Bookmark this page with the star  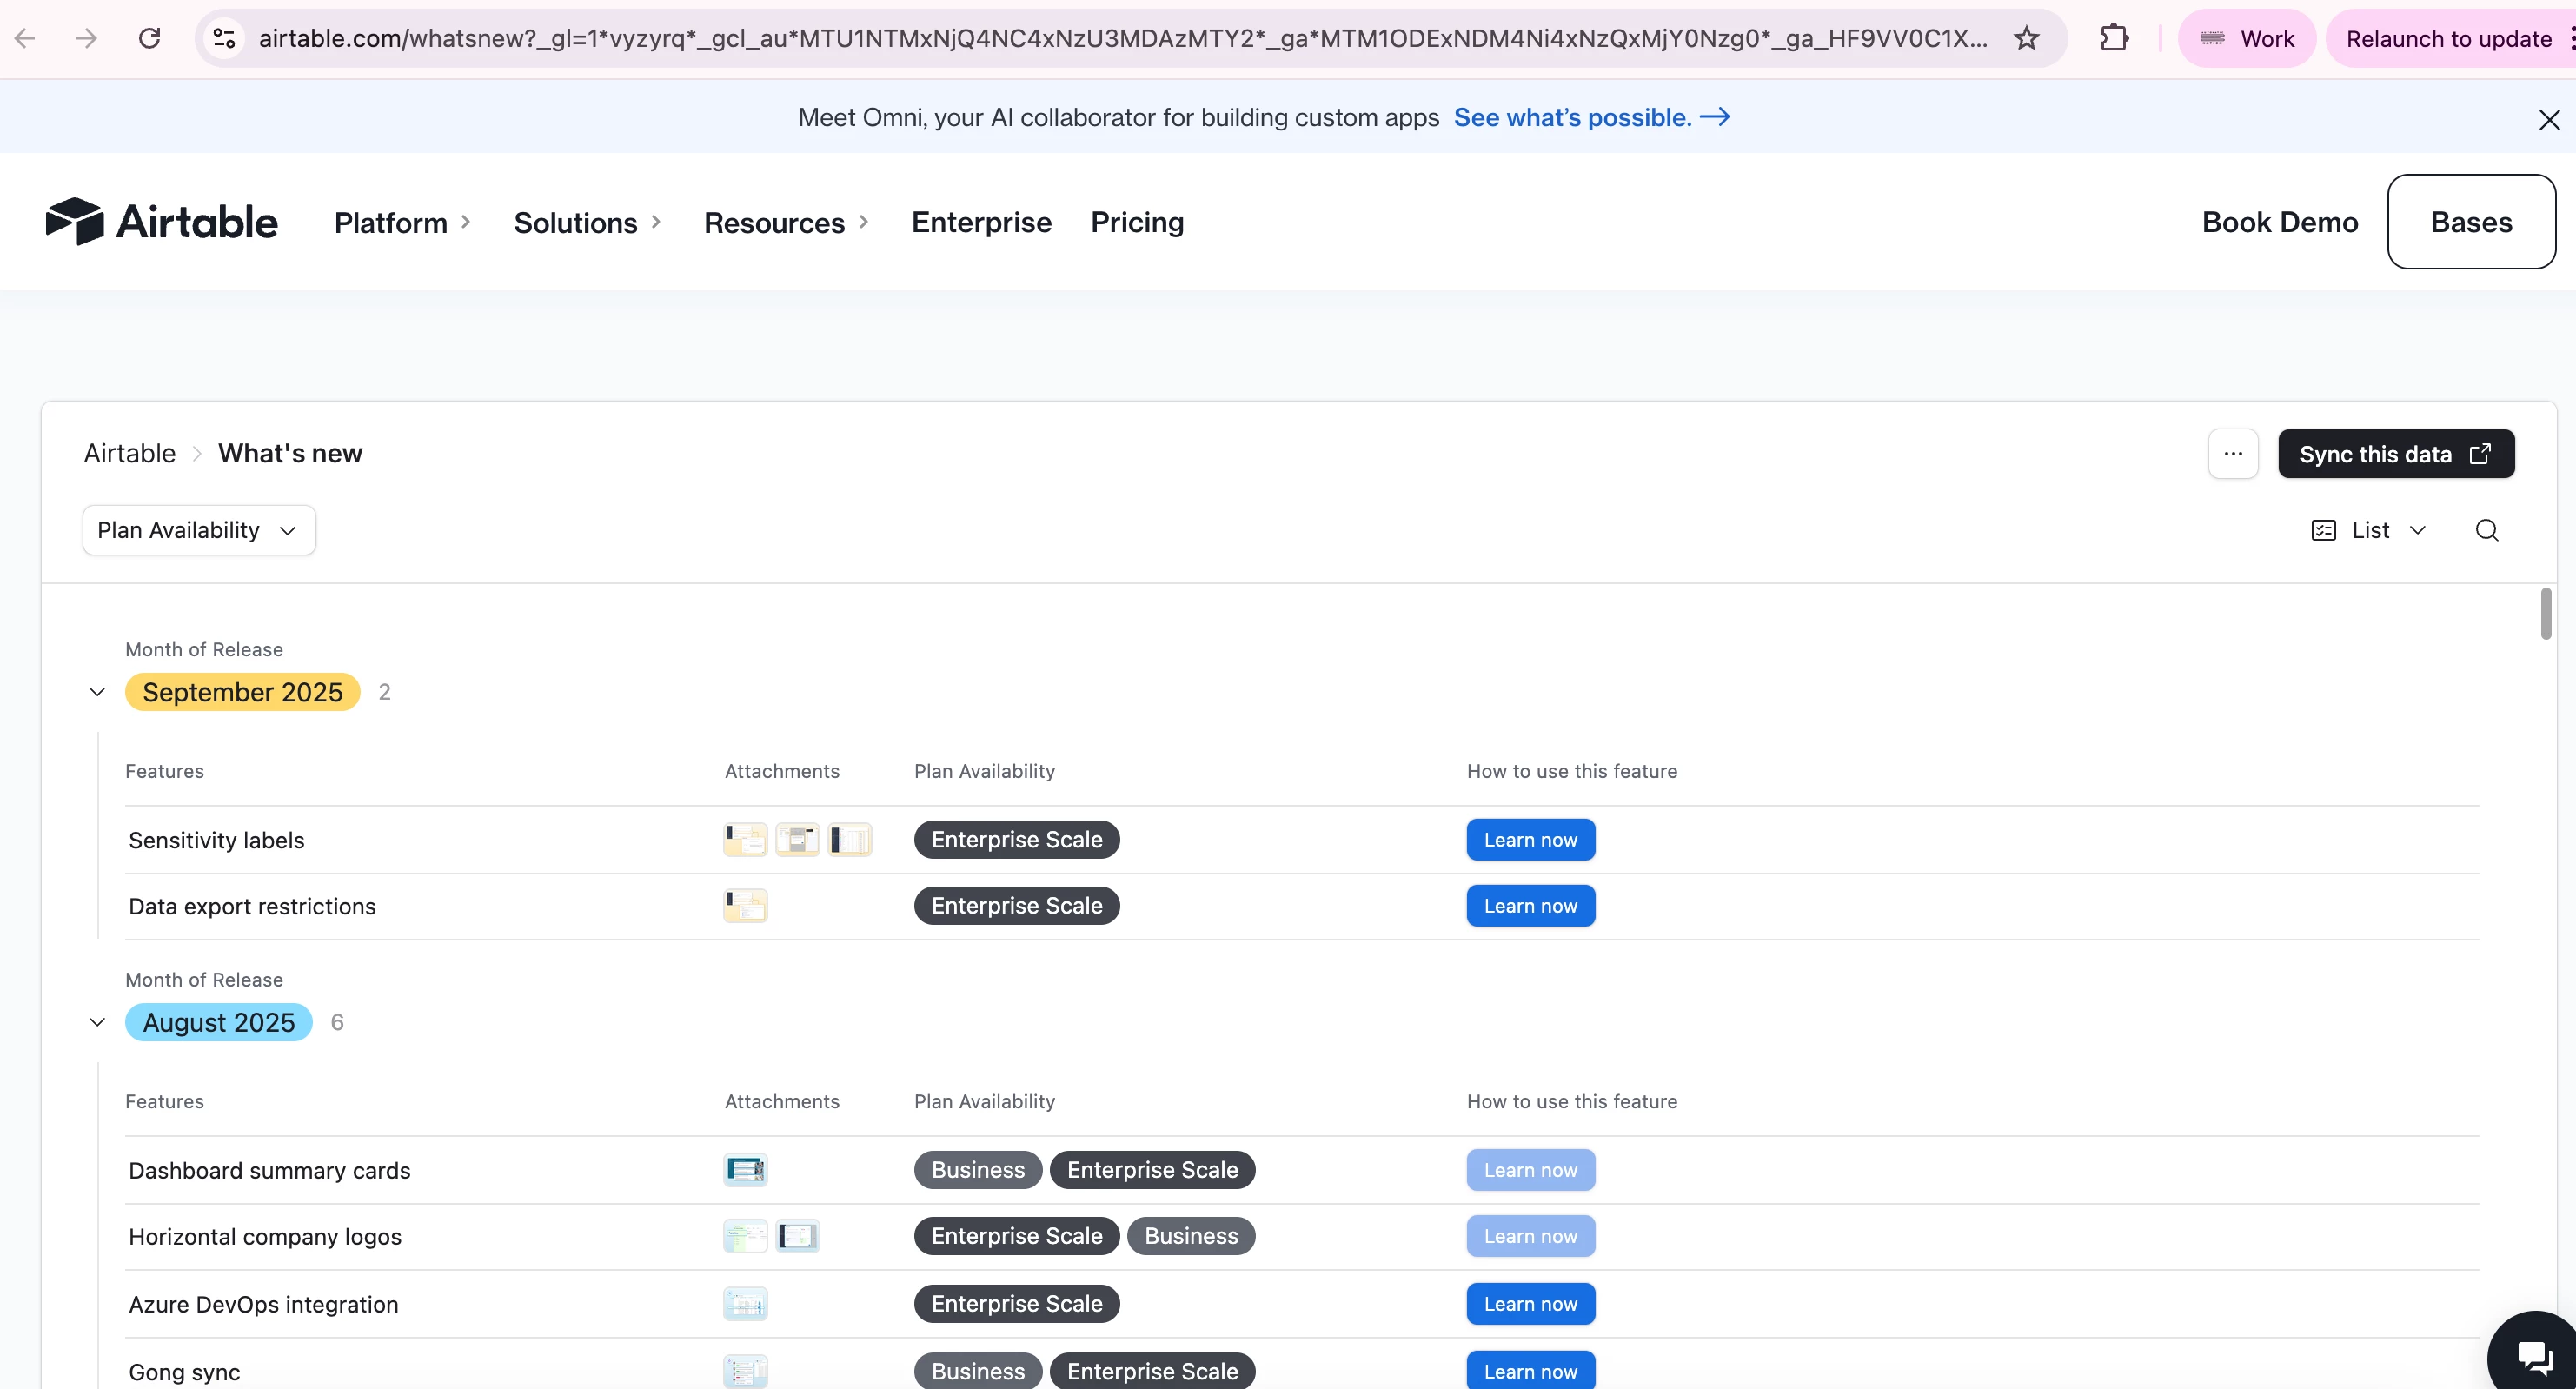[x=2026, y=38]
